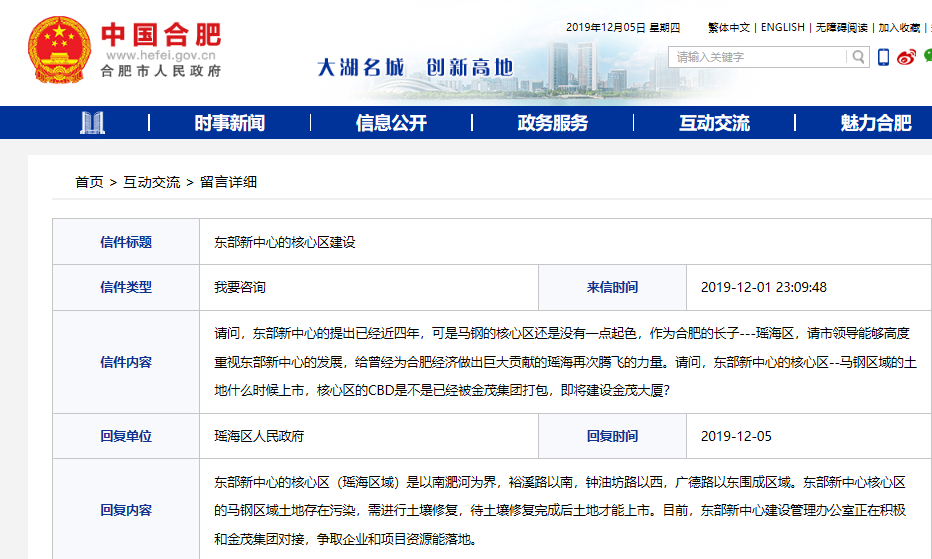
Task: Click the timestamp 2019-12-01 23:09:48
Action: tap(764, 287)
